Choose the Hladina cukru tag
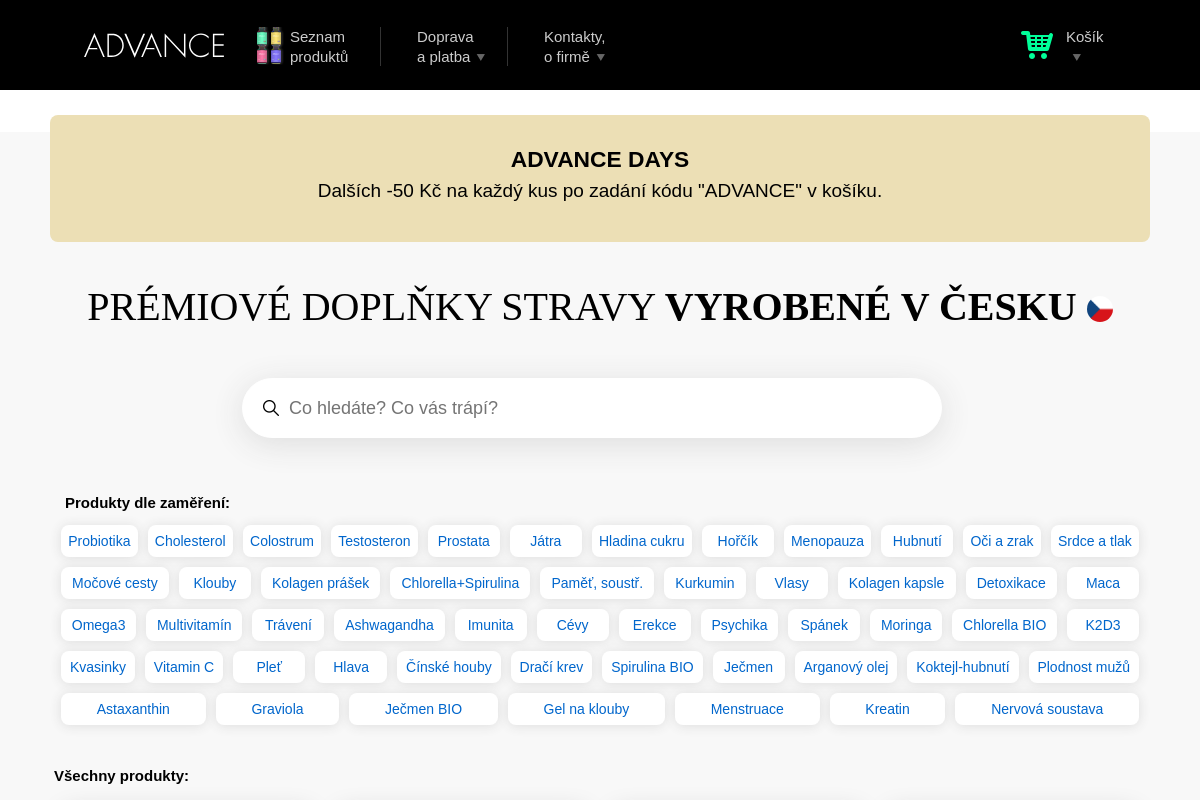The height and width of the screenshot is (800, 1200). [x=642, y=541]
